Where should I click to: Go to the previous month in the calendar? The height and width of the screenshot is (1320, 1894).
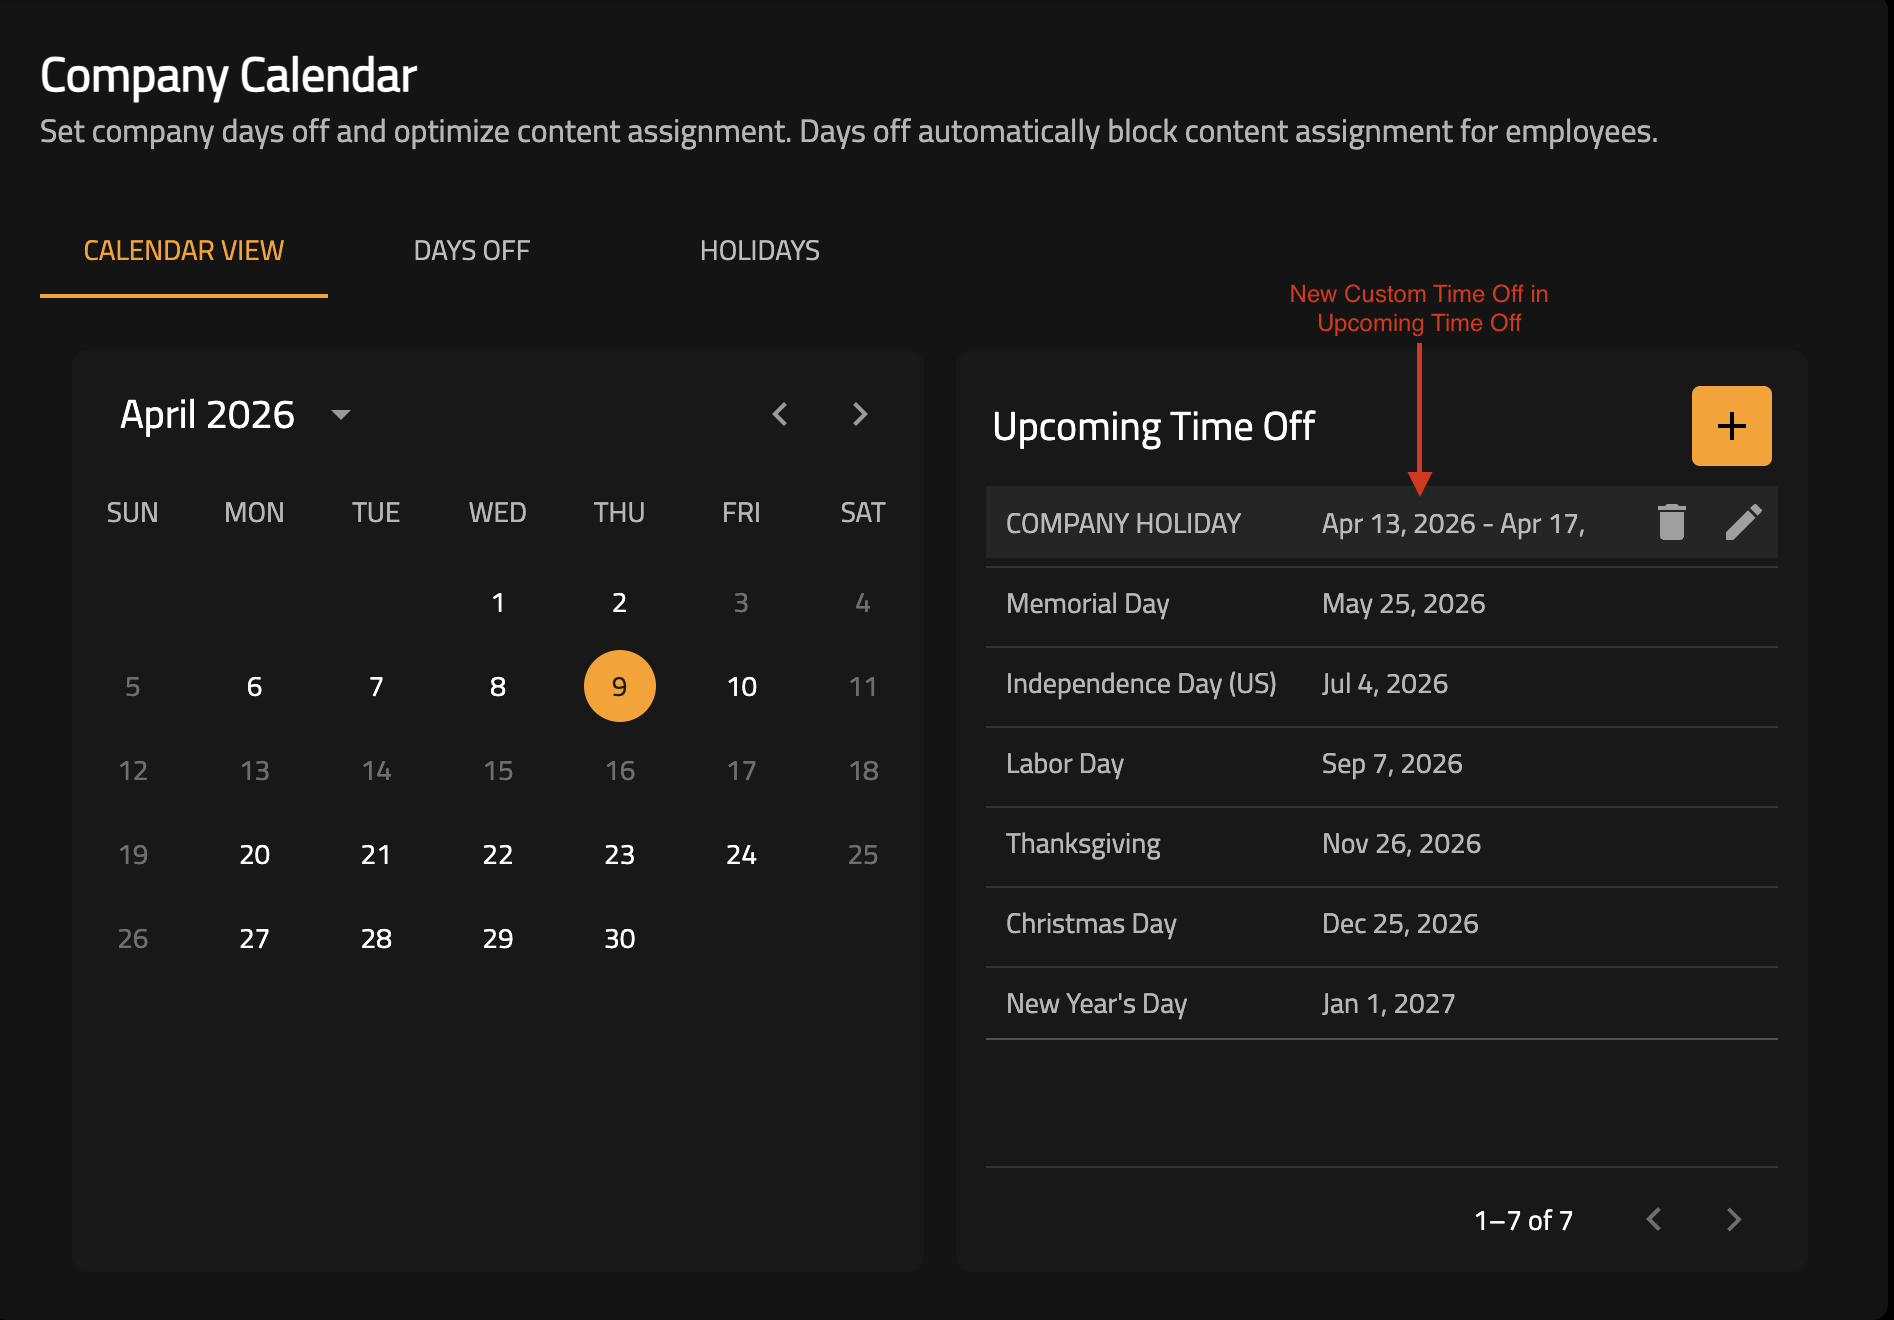click(780, 414)
